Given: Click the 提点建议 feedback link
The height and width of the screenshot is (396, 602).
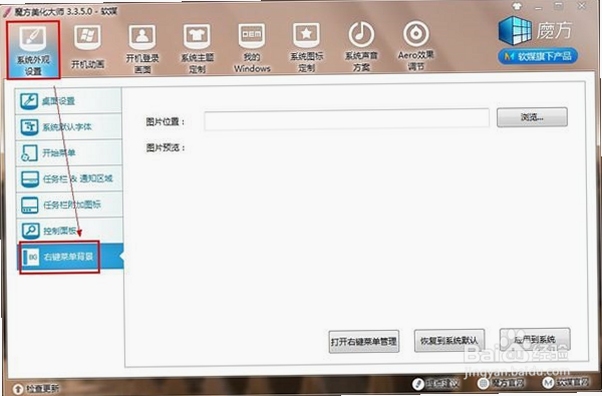Looking at the screenshot, I should point(436,383).
